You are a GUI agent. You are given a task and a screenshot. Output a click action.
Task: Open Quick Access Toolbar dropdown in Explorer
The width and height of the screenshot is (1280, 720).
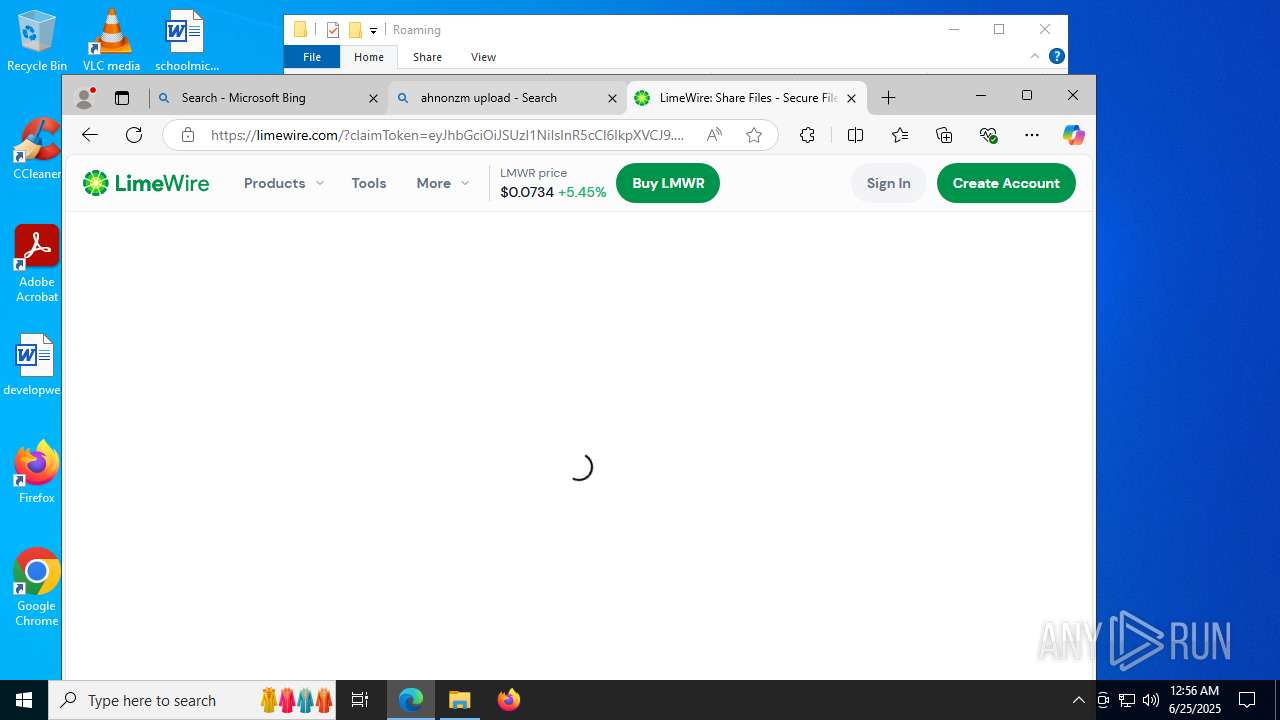click(373, 30)
